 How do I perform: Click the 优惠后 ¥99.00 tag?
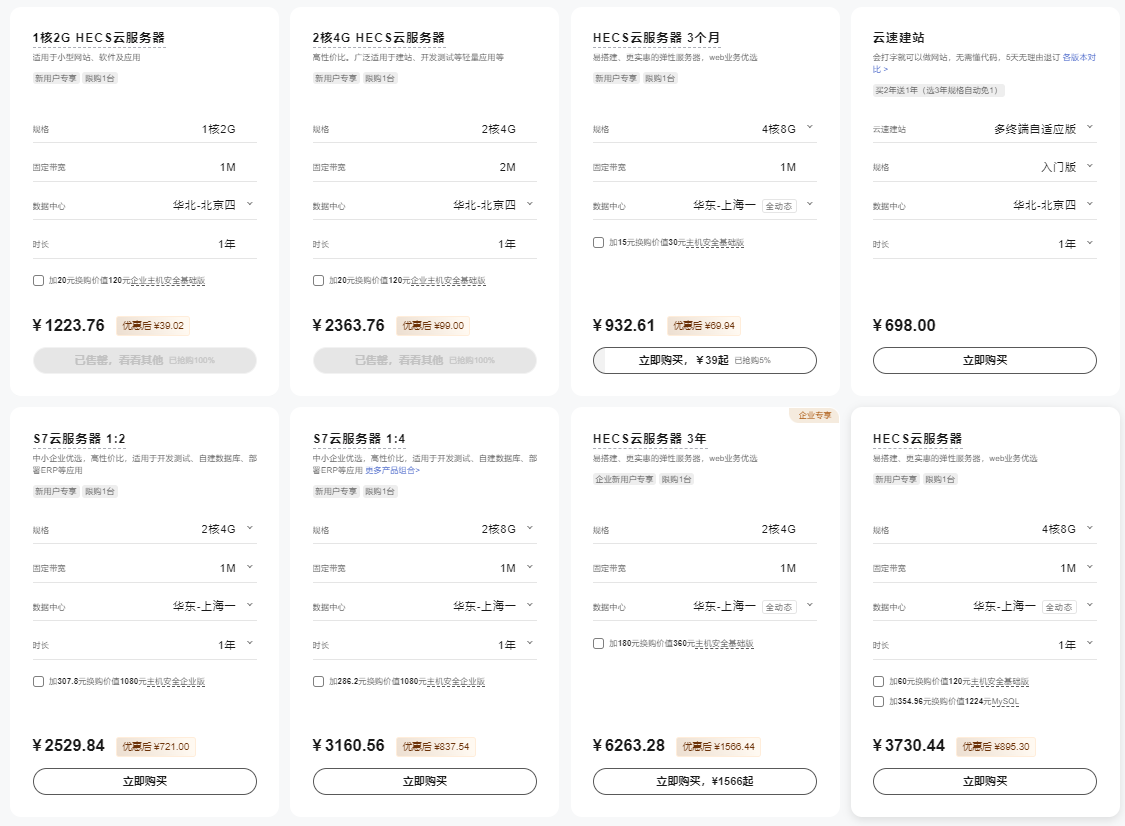tap(433, 326)
